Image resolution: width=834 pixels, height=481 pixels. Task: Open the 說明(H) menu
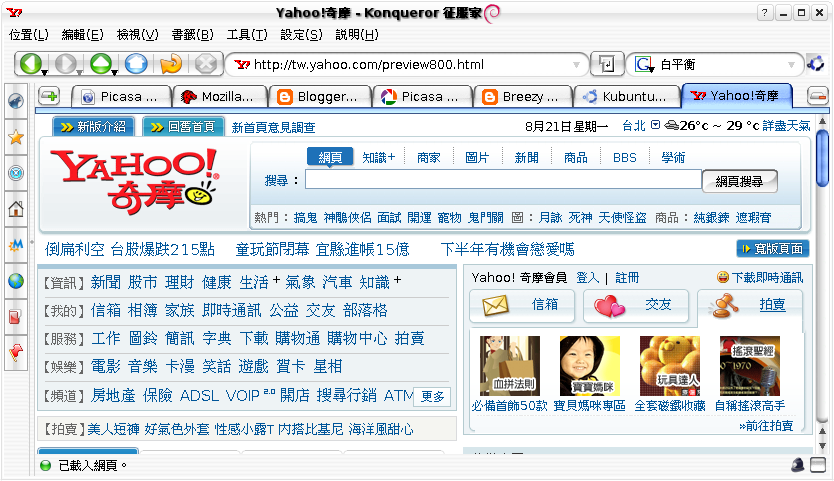pyautogui.click(x=357, y=35)
